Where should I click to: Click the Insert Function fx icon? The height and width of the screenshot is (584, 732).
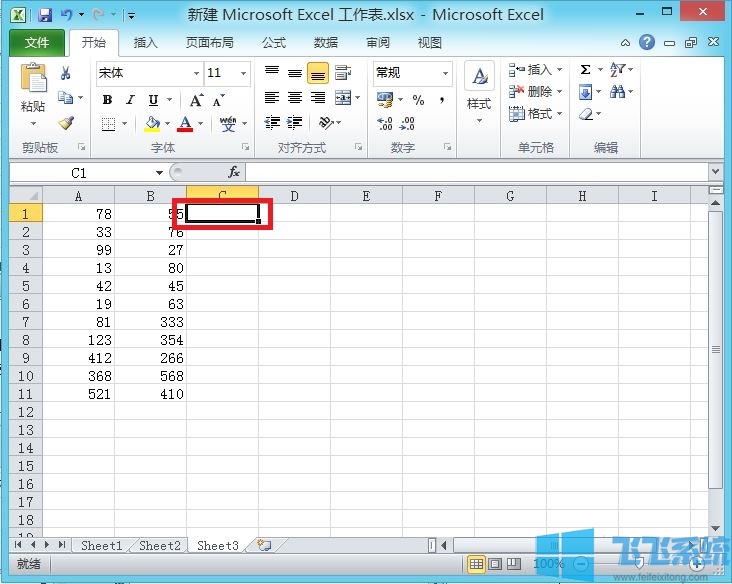click(234, 172)
